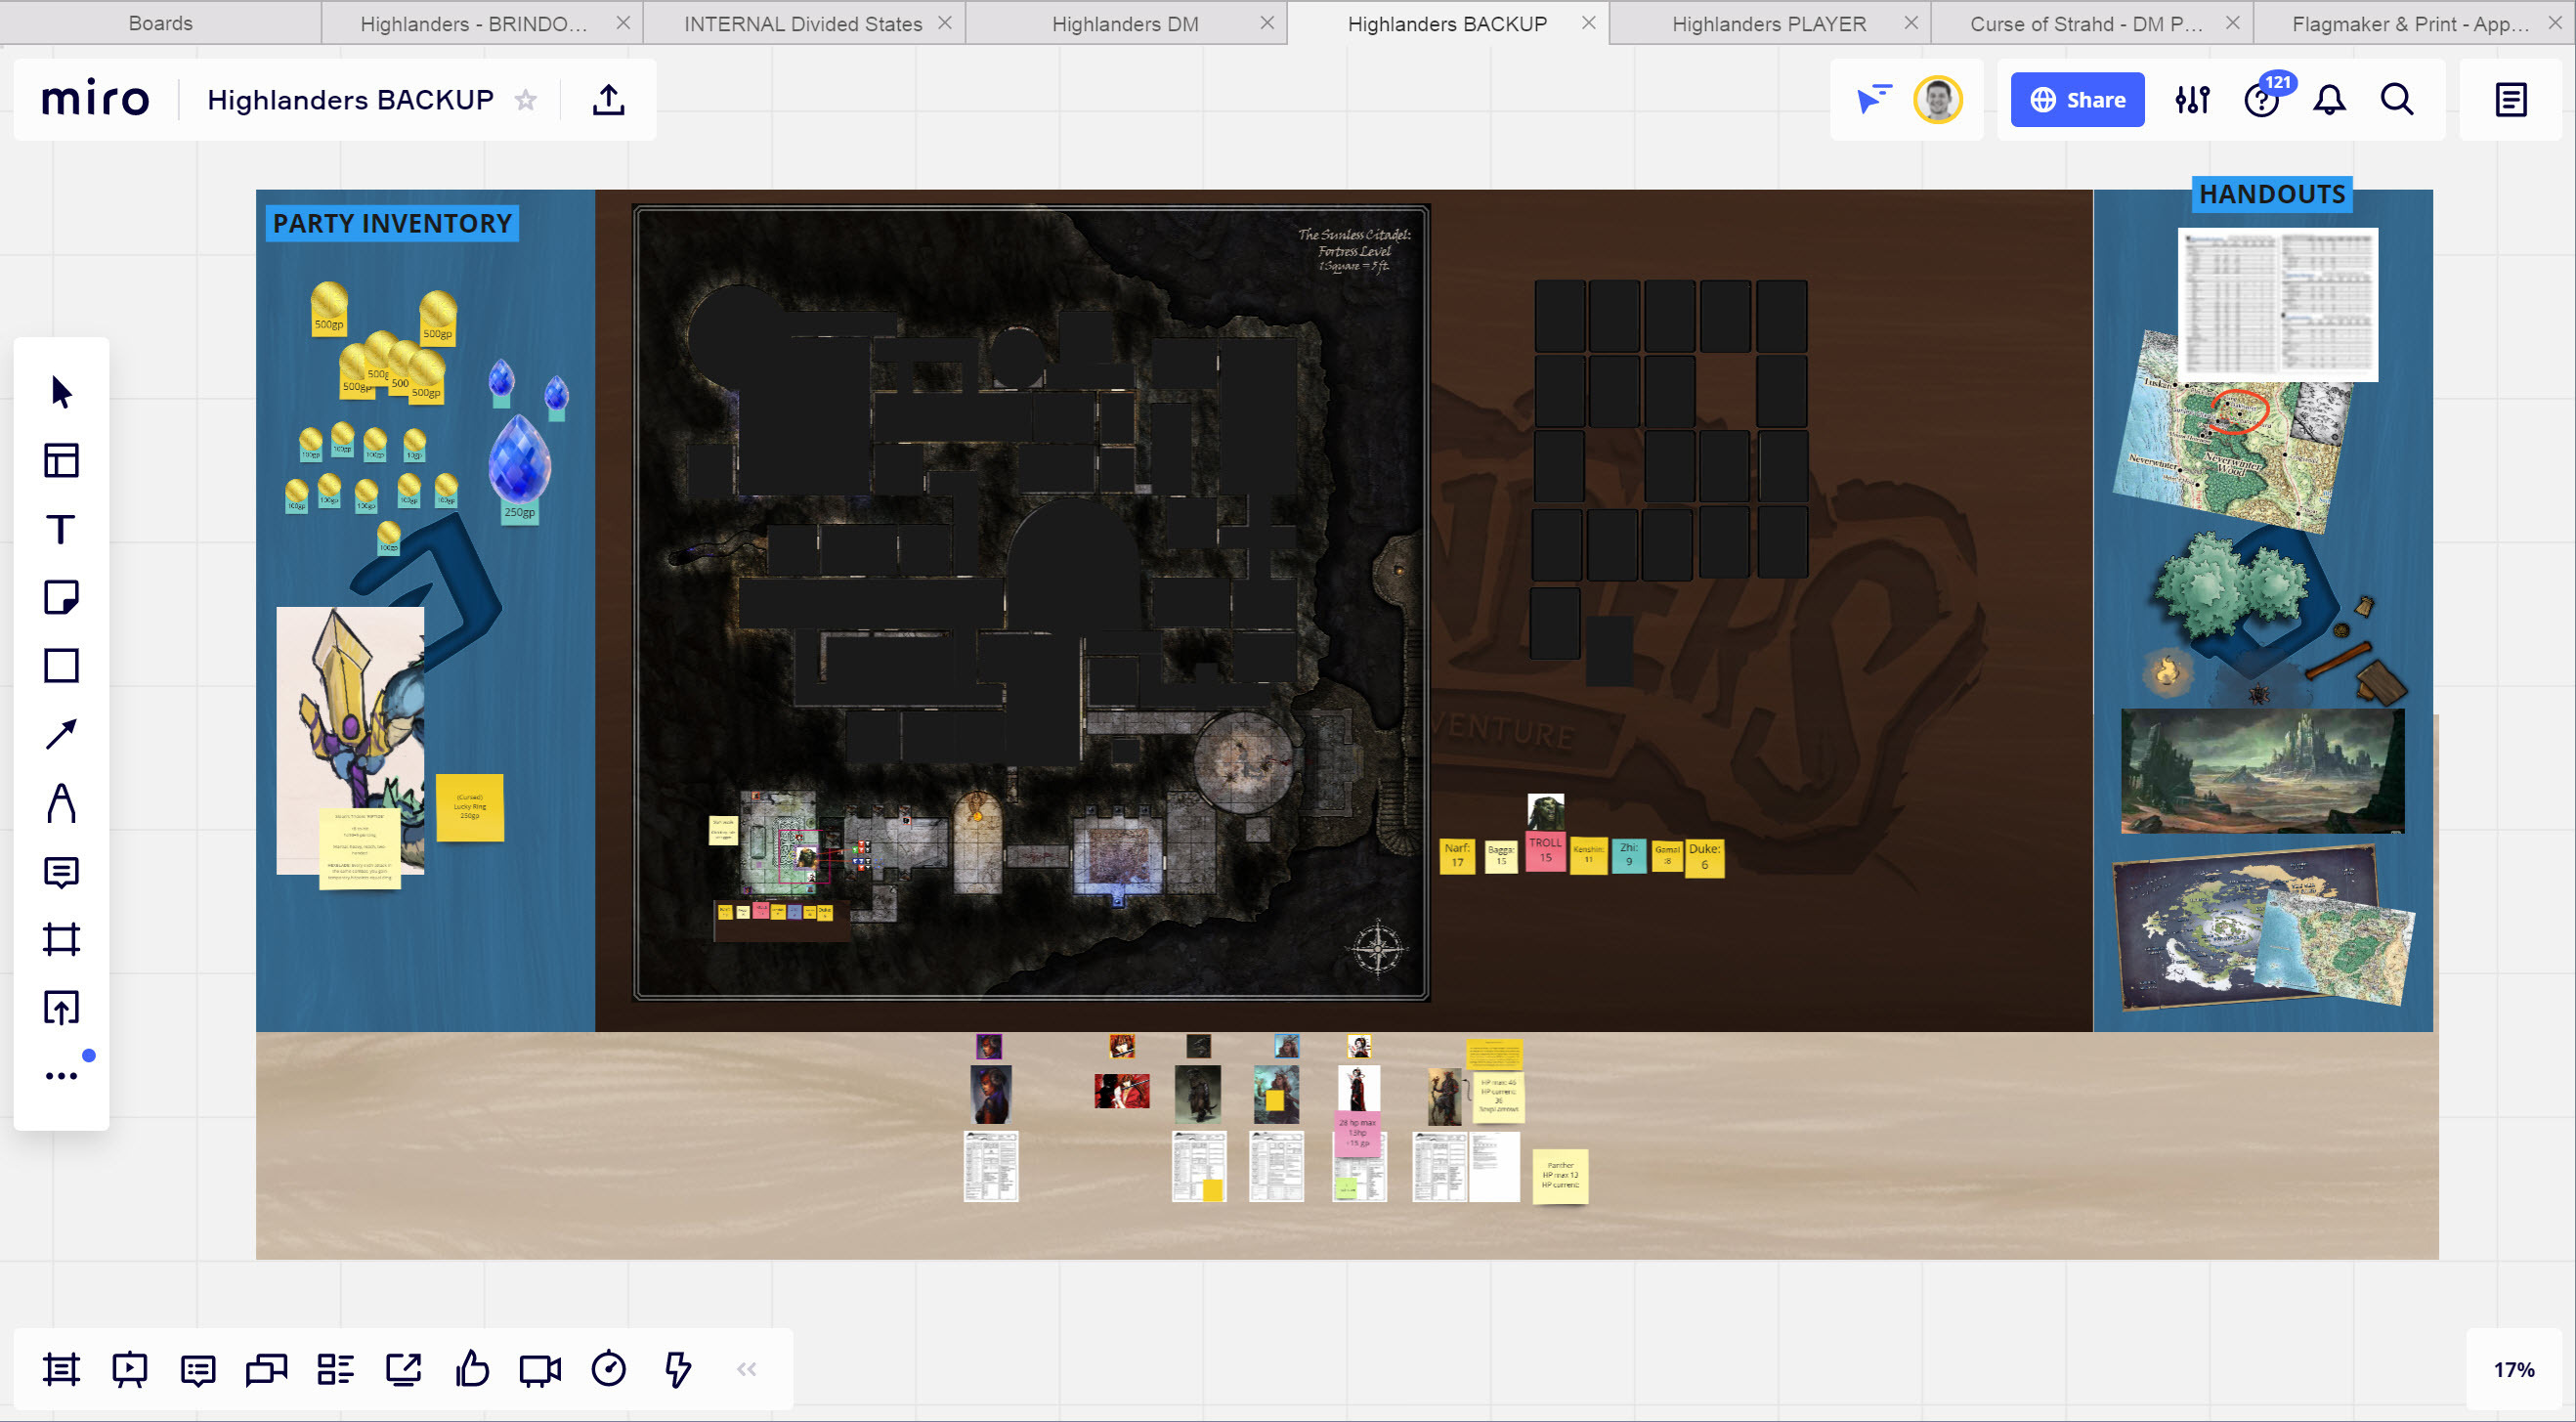The width and height of the screenshot is (2576, 1422).
Task: Select the Comment tool
Action: tap(61, 872)
